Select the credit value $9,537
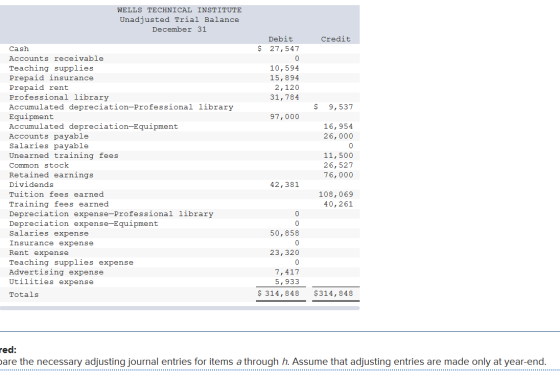 333,107
